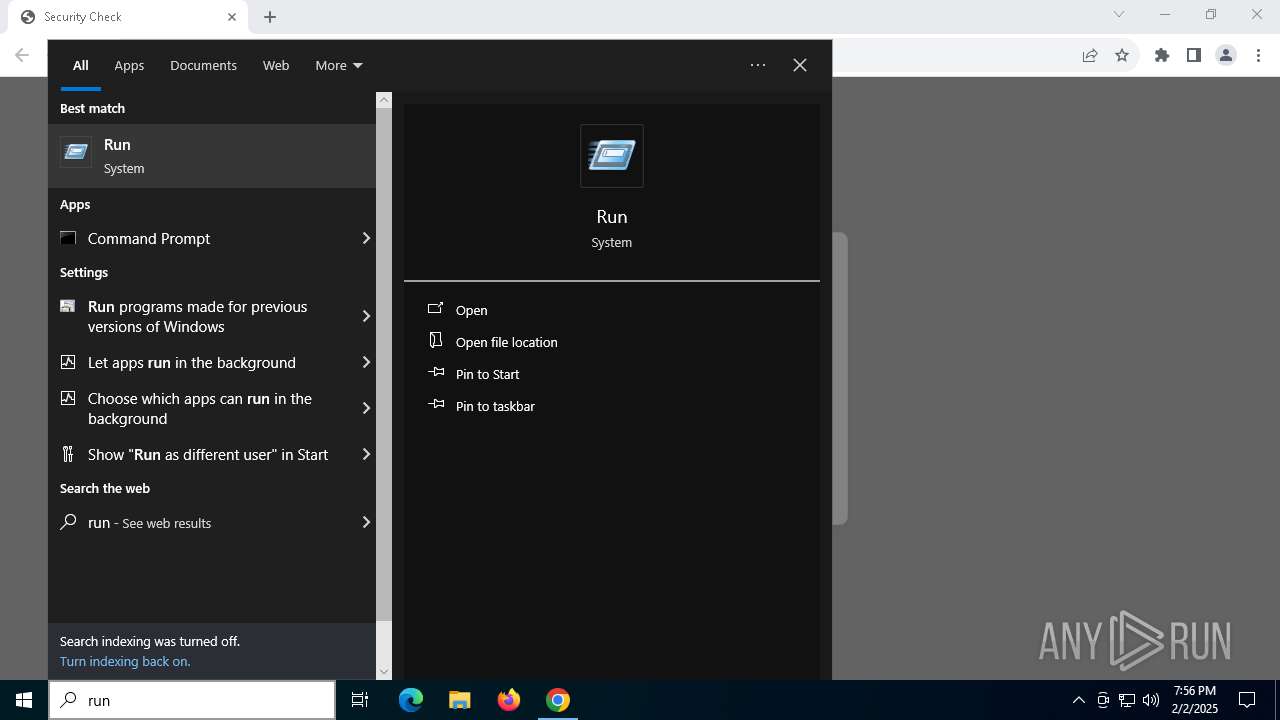Click the web search magnifier icon for run
Screen dimensions: 1280x720
[68, 522]
